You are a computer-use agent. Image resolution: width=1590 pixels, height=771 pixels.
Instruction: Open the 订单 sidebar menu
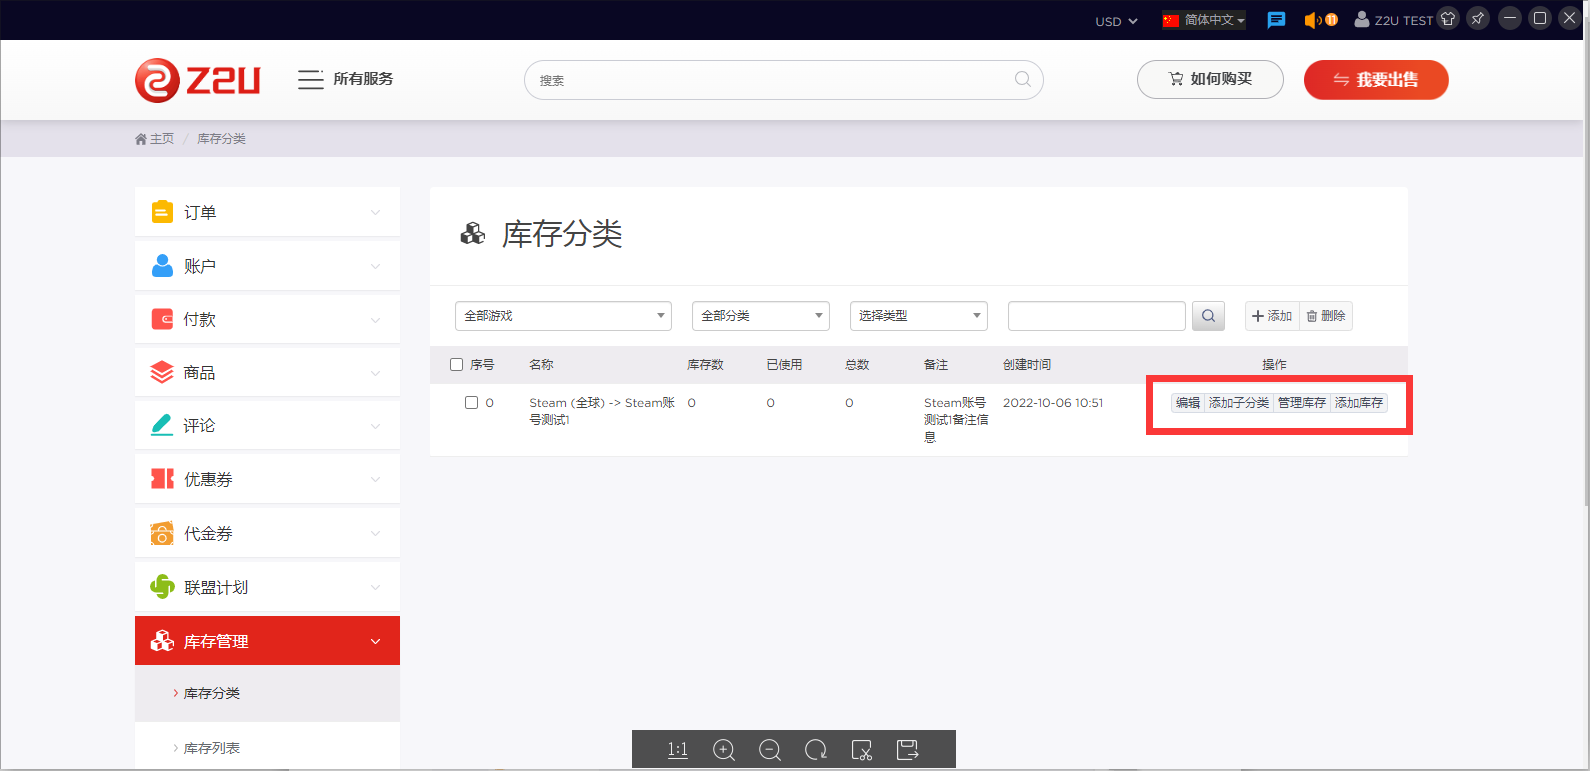(267, 212)
